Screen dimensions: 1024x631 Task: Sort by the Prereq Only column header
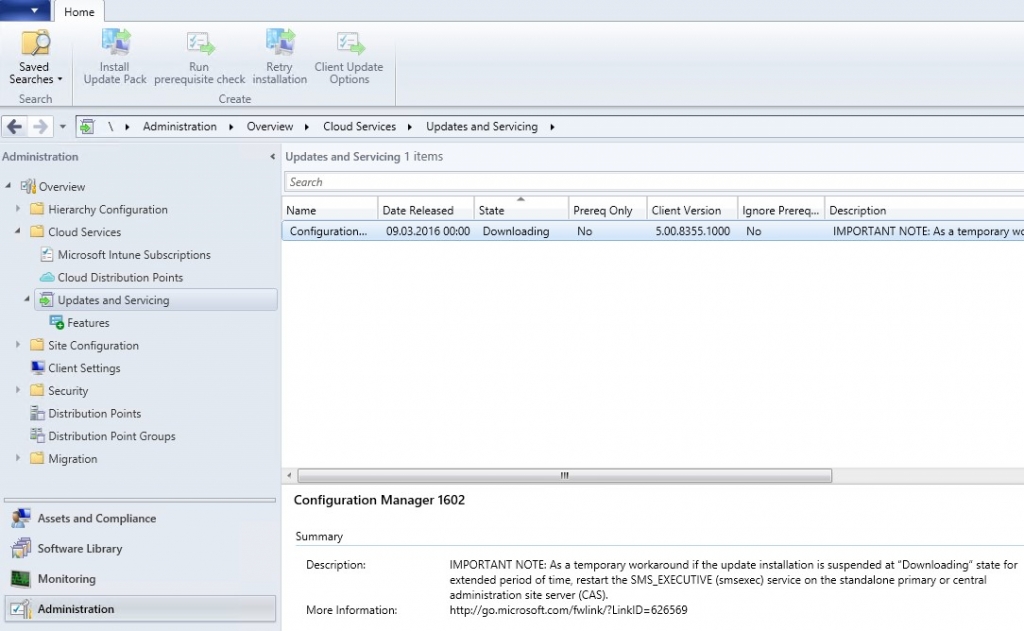pos(607,210)
